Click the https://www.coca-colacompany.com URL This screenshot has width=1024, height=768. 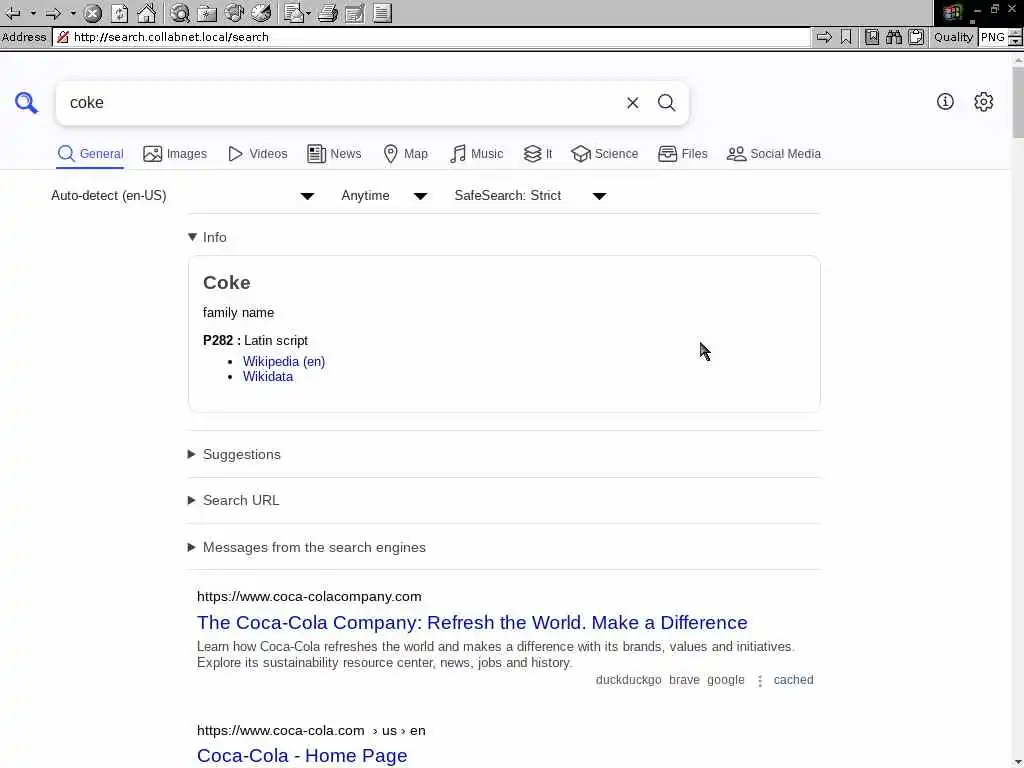pos(309,596)
